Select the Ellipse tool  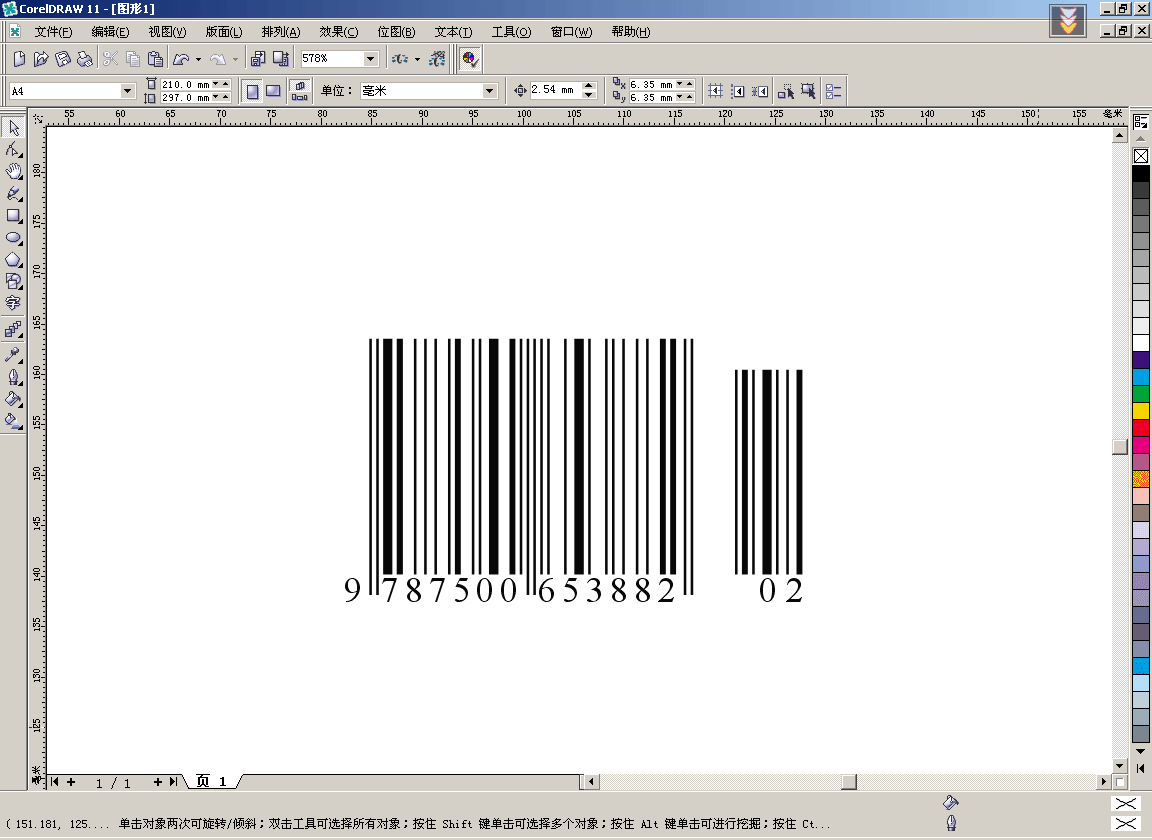13,238
